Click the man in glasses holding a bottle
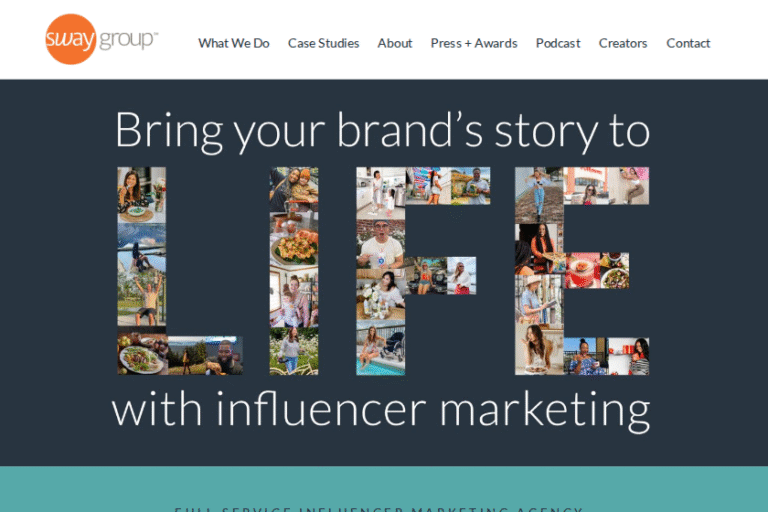The image size is (768, 512). pyautogui.click(x=381, y=243)
